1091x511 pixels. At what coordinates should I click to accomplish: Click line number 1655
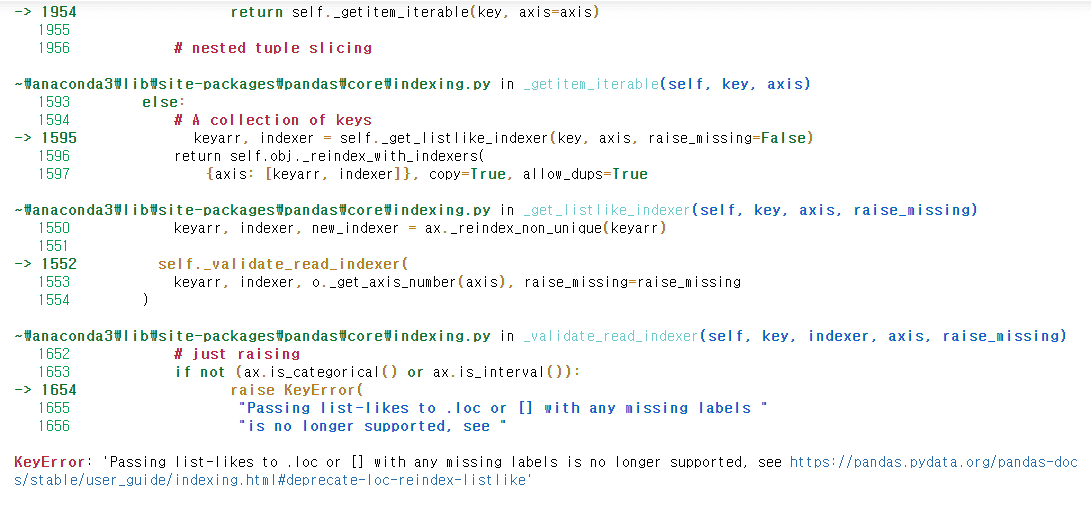(x=54, y=408)
